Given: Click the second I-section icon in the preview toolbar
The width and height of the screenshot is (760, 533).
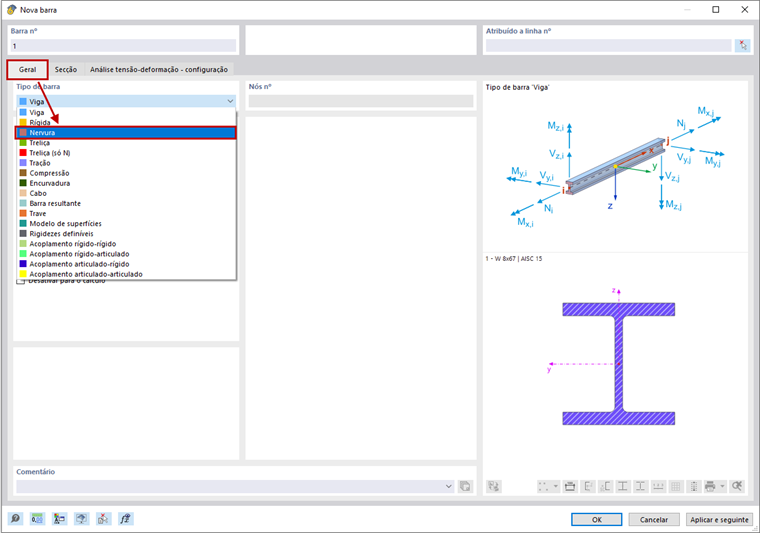Looking at the screenshot, I should 640,486.
